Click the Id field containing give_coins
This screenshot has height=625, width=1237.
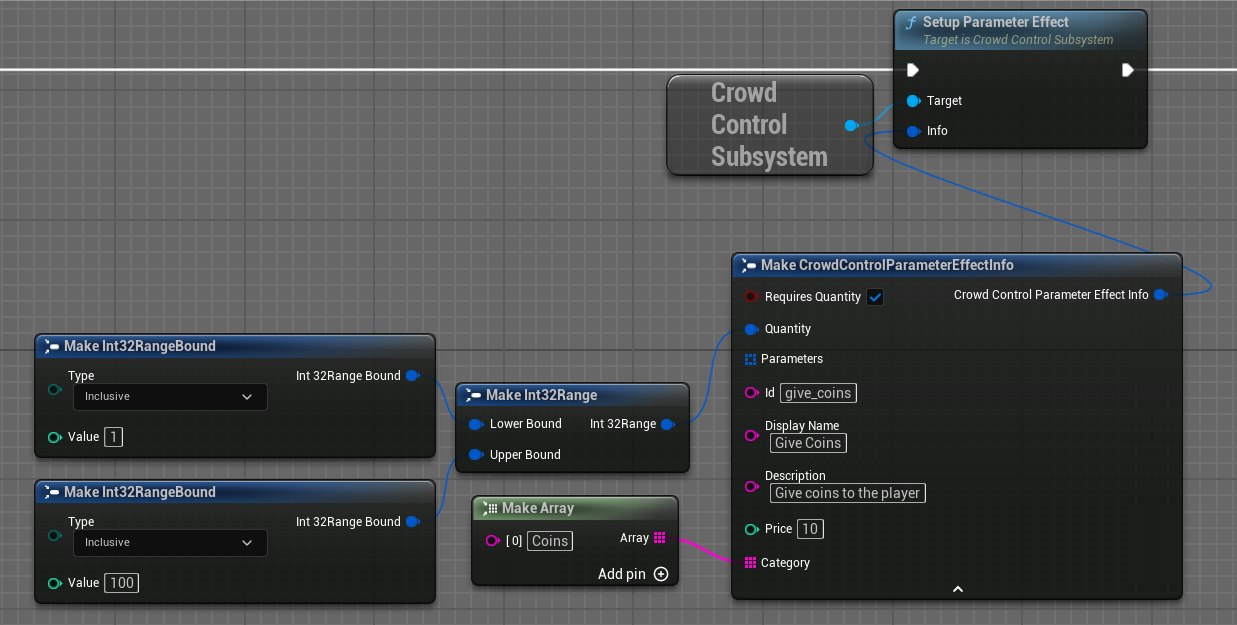[818, 393]
